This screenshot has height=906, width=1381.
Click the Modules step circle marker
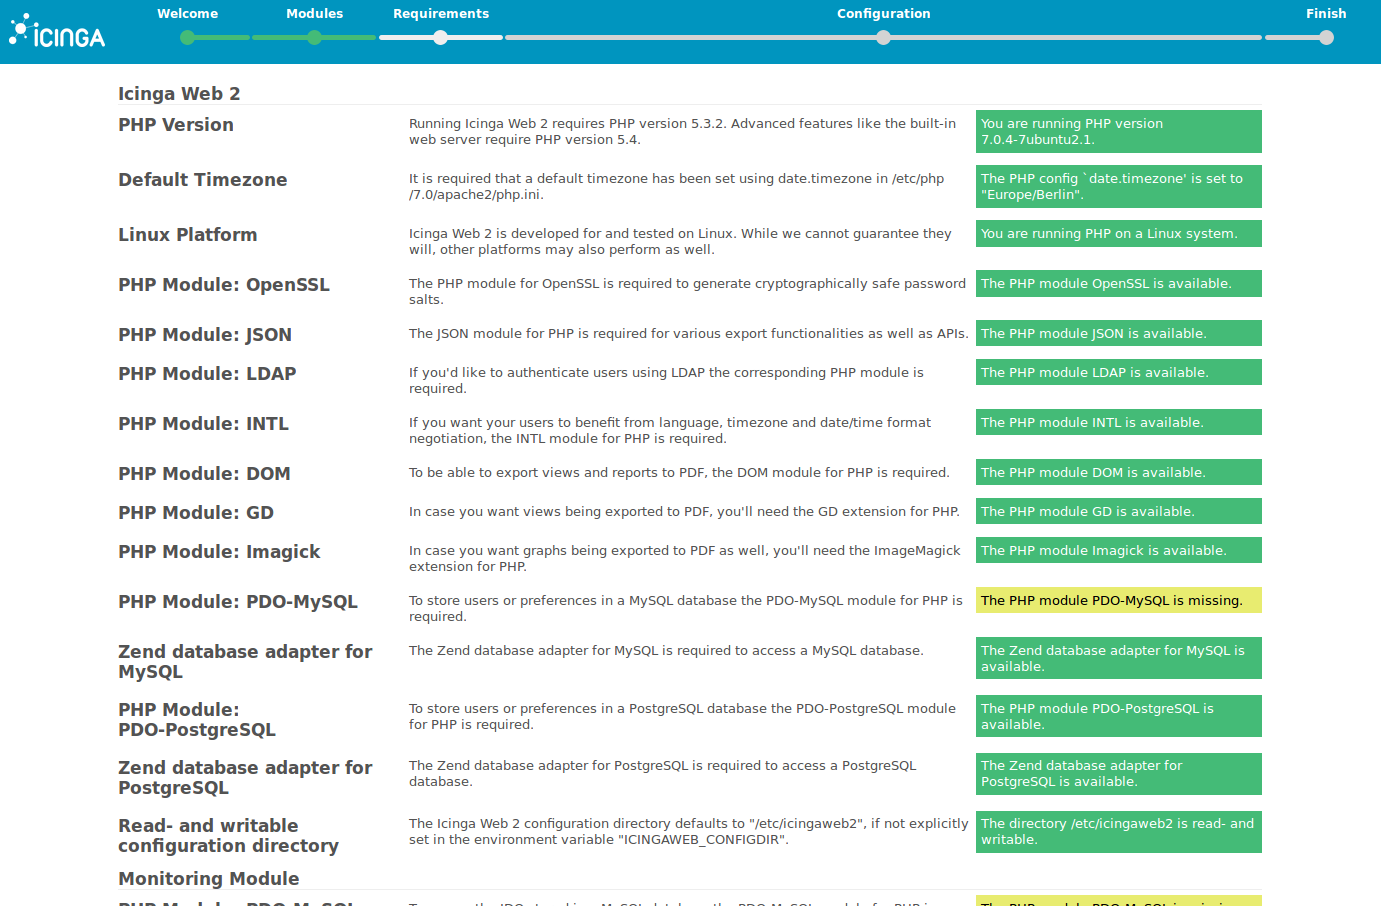pos(314,37)
